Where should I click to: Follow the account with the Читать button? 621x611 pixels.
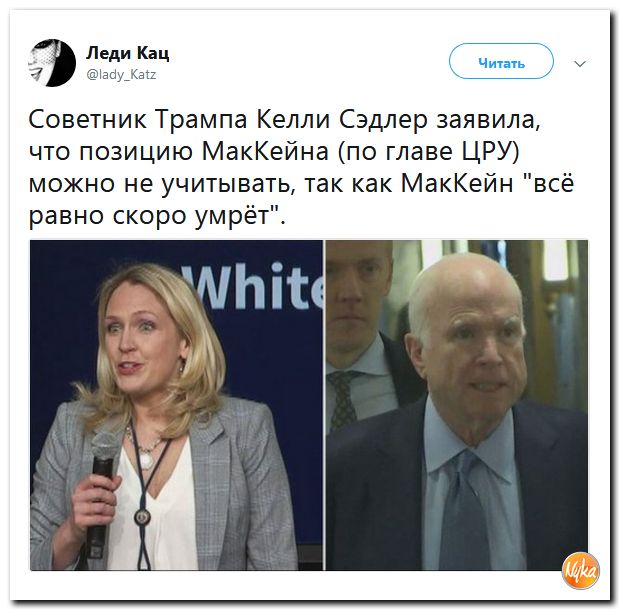pos(501,61)
